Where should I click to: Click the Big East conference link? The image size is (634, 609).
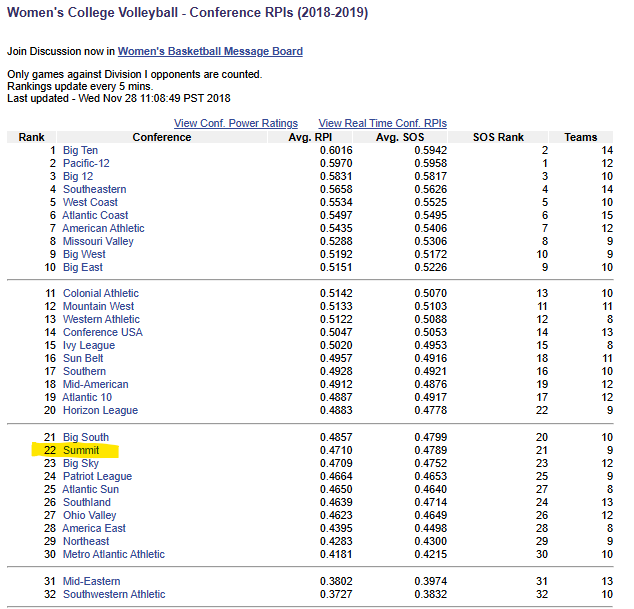[x=82, y=267]
